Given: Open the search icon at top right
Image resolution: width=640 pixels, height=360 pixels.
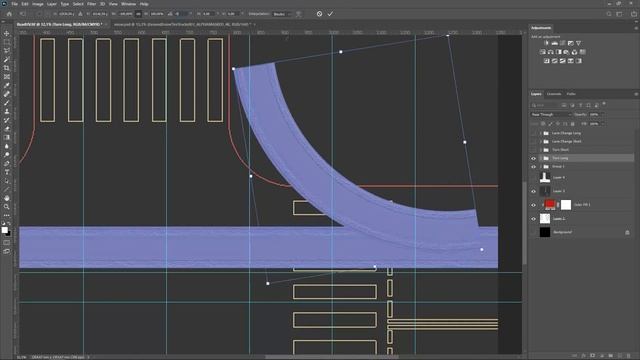Looking at the screenshot, I should pos(609,14).
